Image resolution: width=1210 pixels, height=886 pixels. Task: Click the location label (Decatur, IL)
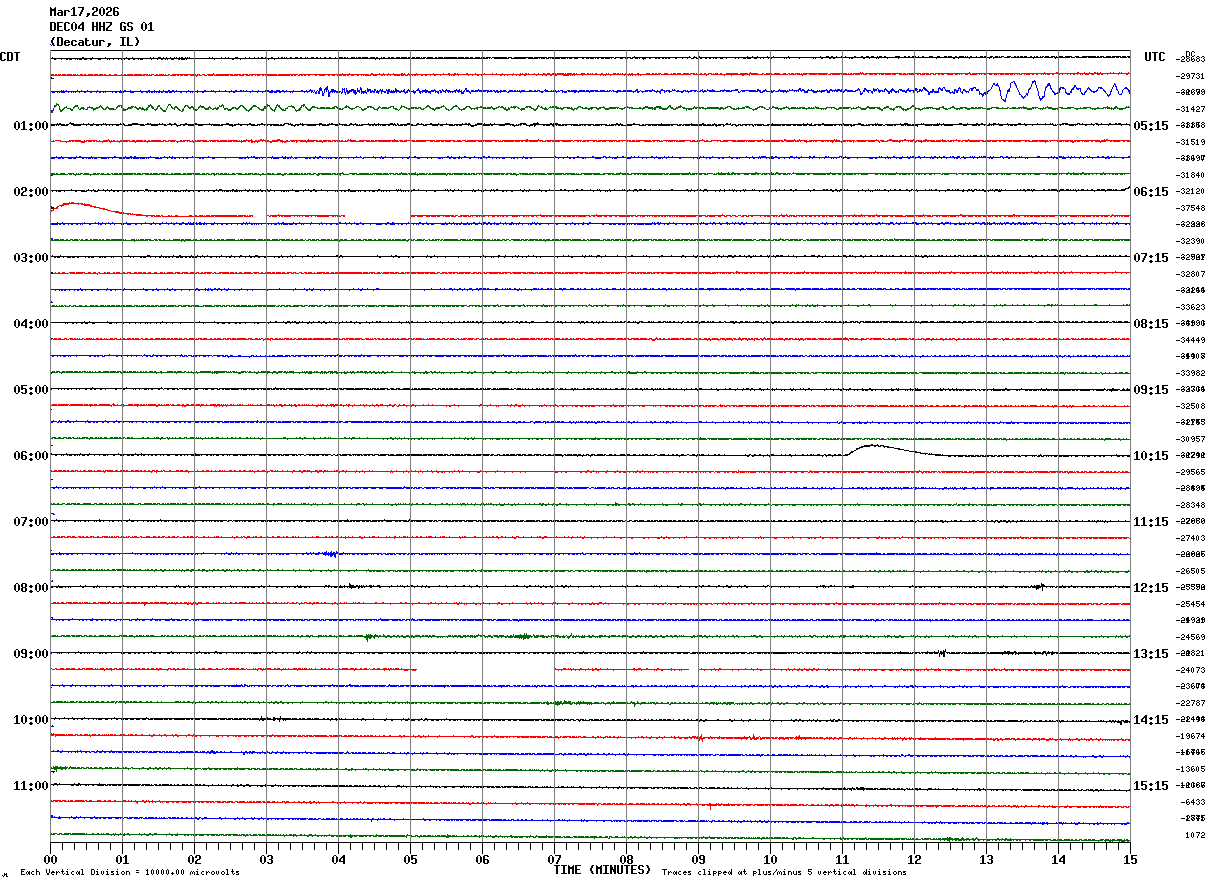coord(95,42)
